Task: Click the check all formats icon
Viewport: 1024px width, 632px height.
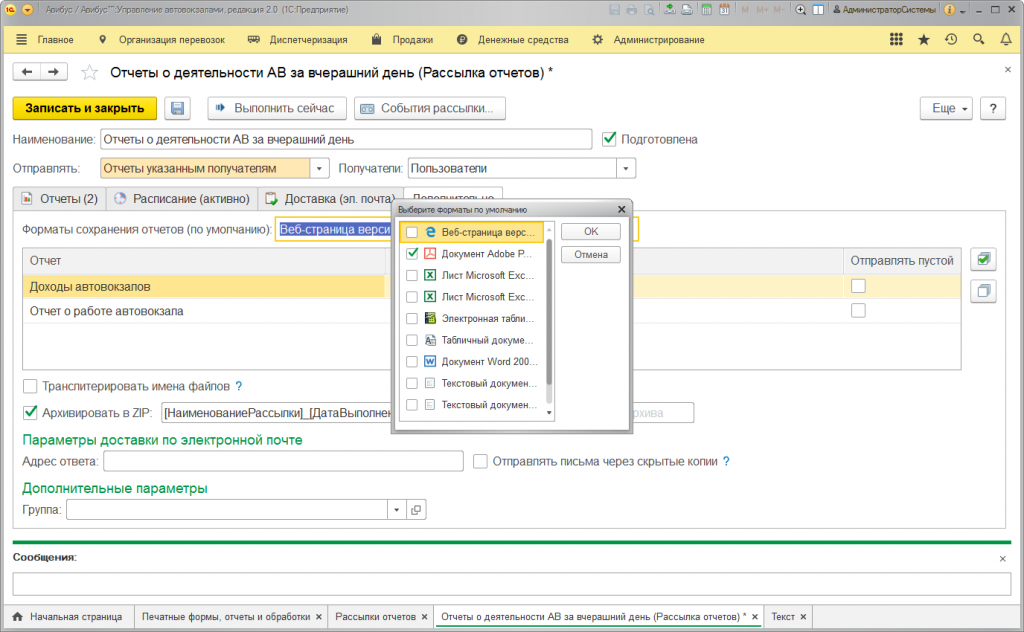Action: pyautogui.click(x=983, y=259)
